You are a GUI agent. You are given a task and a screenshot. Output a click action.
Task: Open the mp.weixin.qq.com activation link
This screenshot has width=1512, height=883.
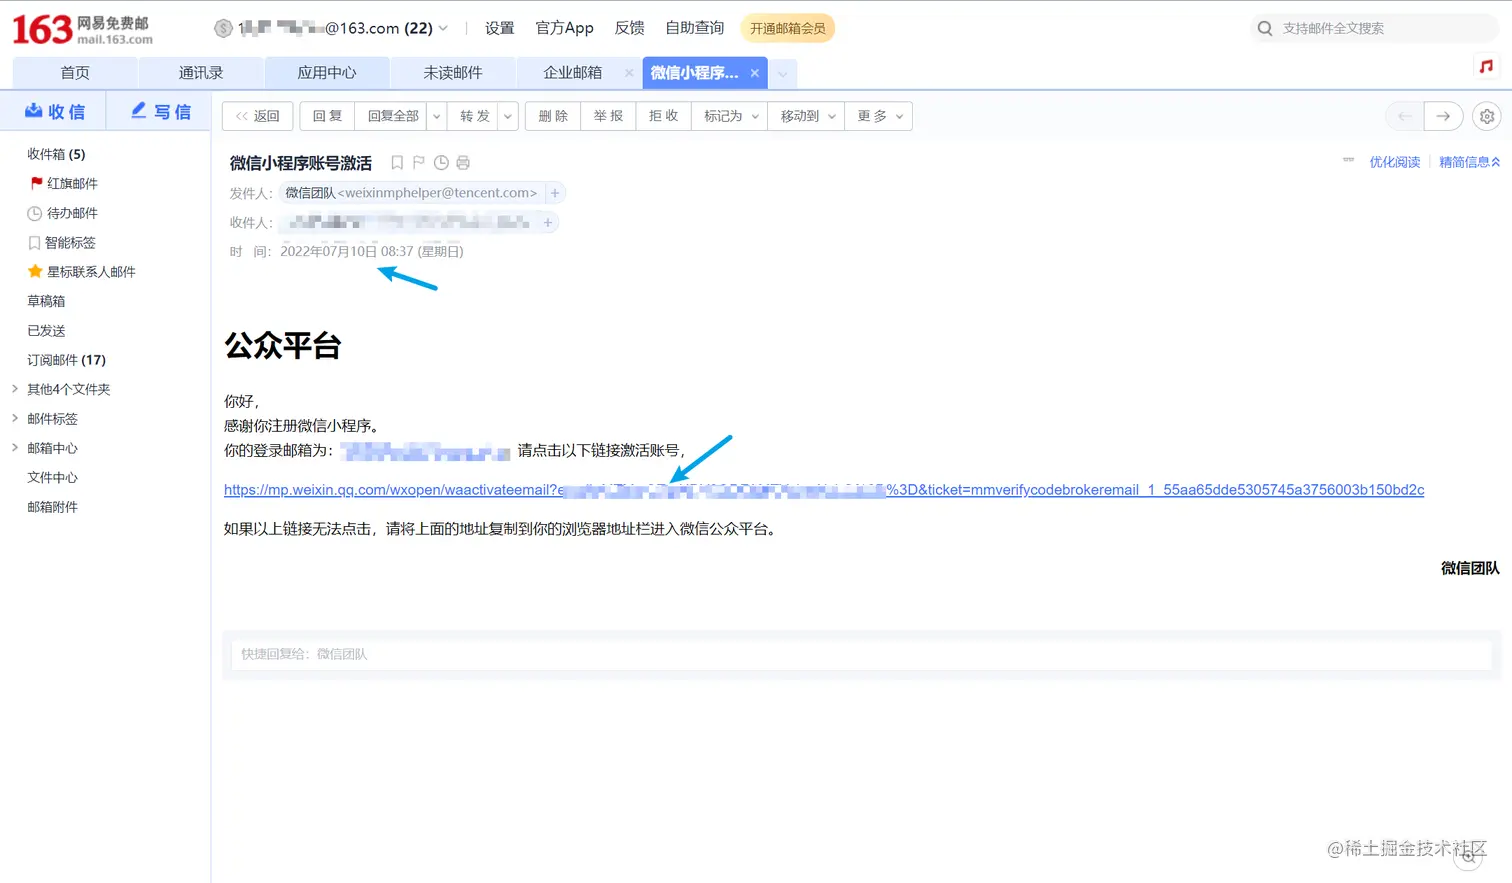click(824, 490)
